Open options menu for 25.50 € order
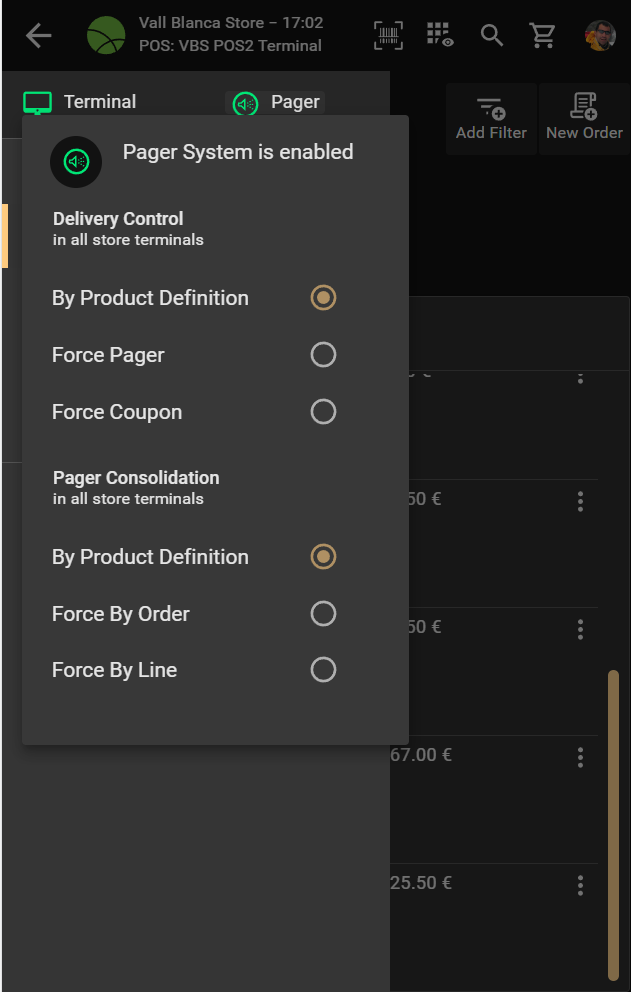This screenshot has width=631, height=992. click(x=580, y=885)
